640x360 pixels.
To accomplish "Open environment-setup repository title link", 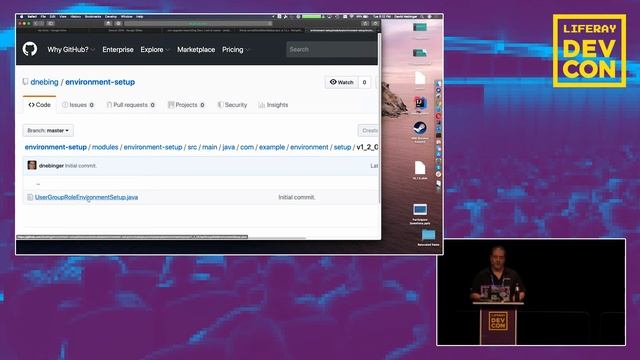I will tap(100, 82).
